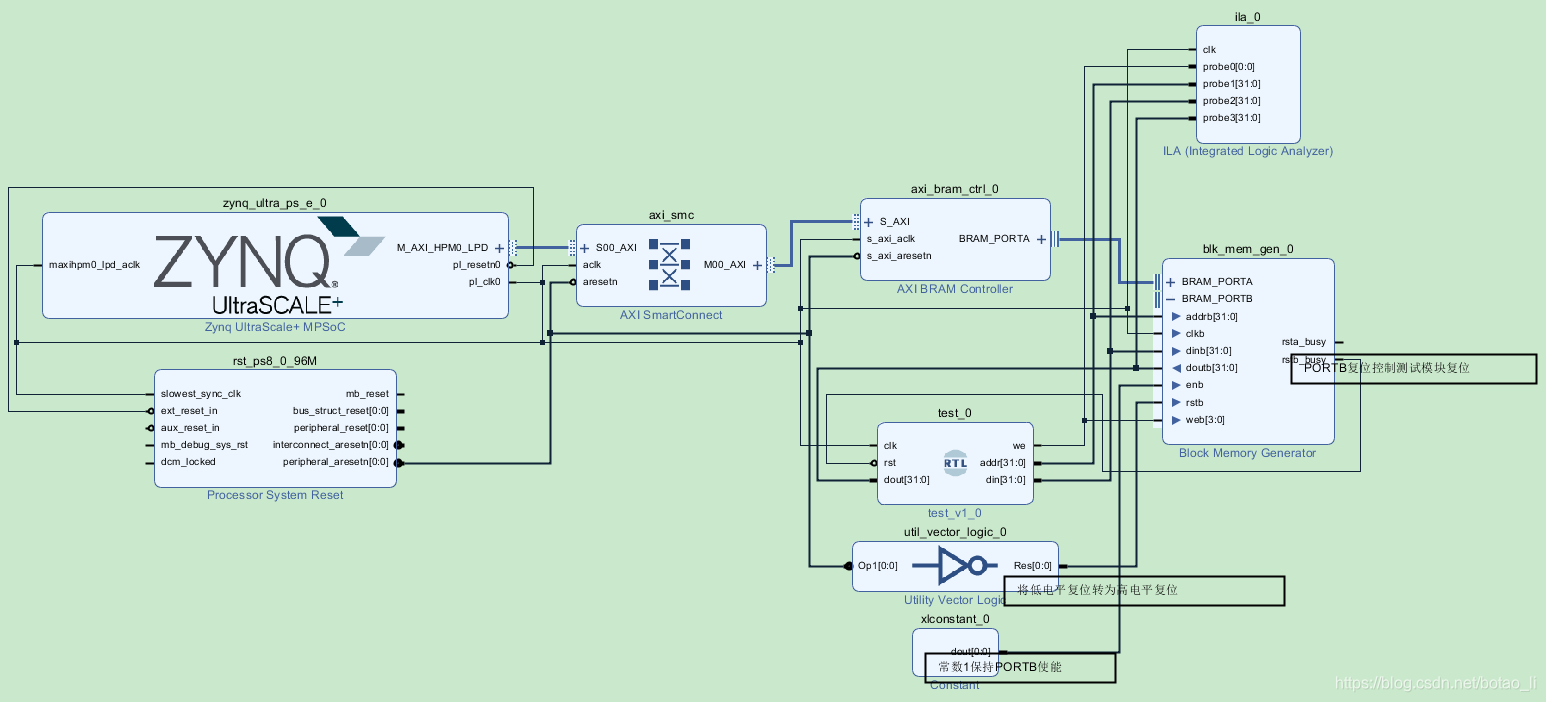Image resolution: width=1546 pixels, height=702 pixels.
Task: Click the Zynq UltraScale+ MPSoC label
Action: pos(275,327)
